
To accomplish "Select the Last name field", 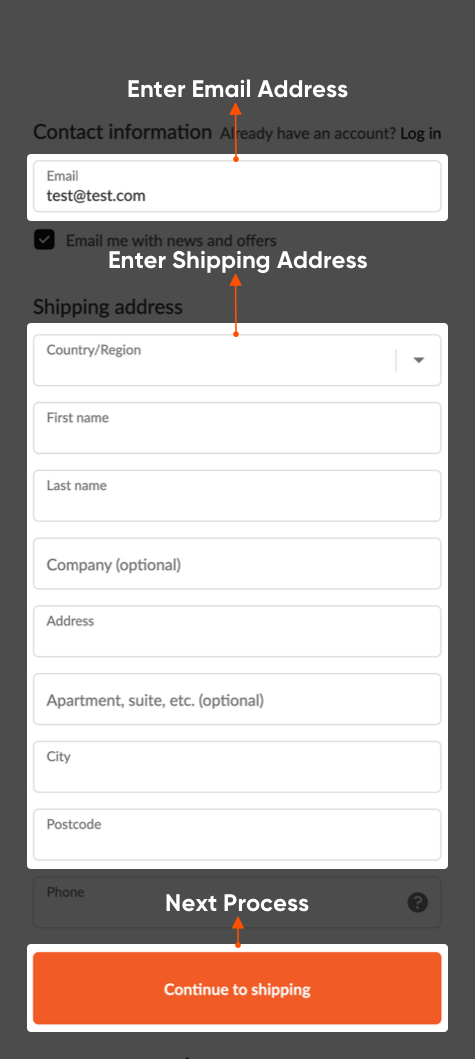I will 237,496.
